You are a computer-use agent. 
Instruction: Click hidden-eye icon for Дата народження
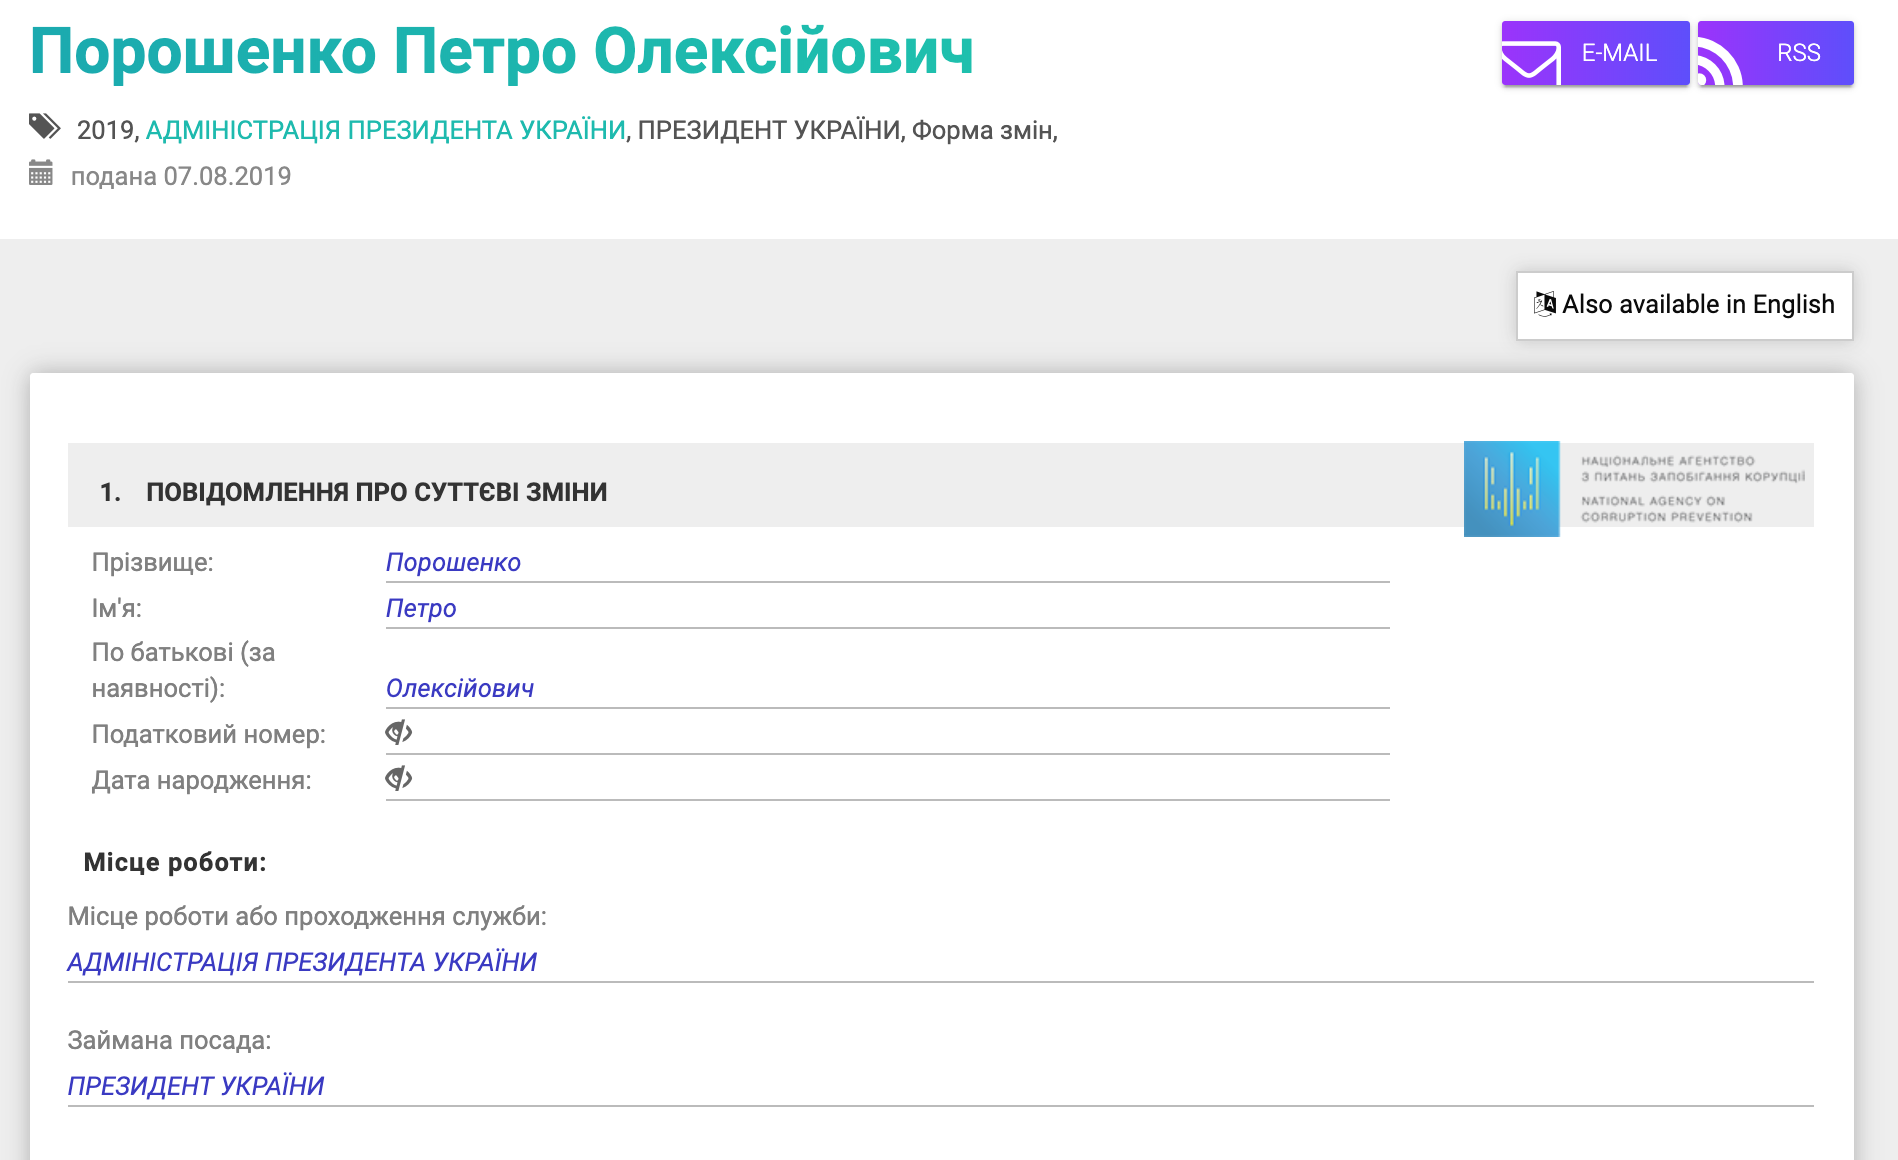pyautogui.click(x=399, y=779)
